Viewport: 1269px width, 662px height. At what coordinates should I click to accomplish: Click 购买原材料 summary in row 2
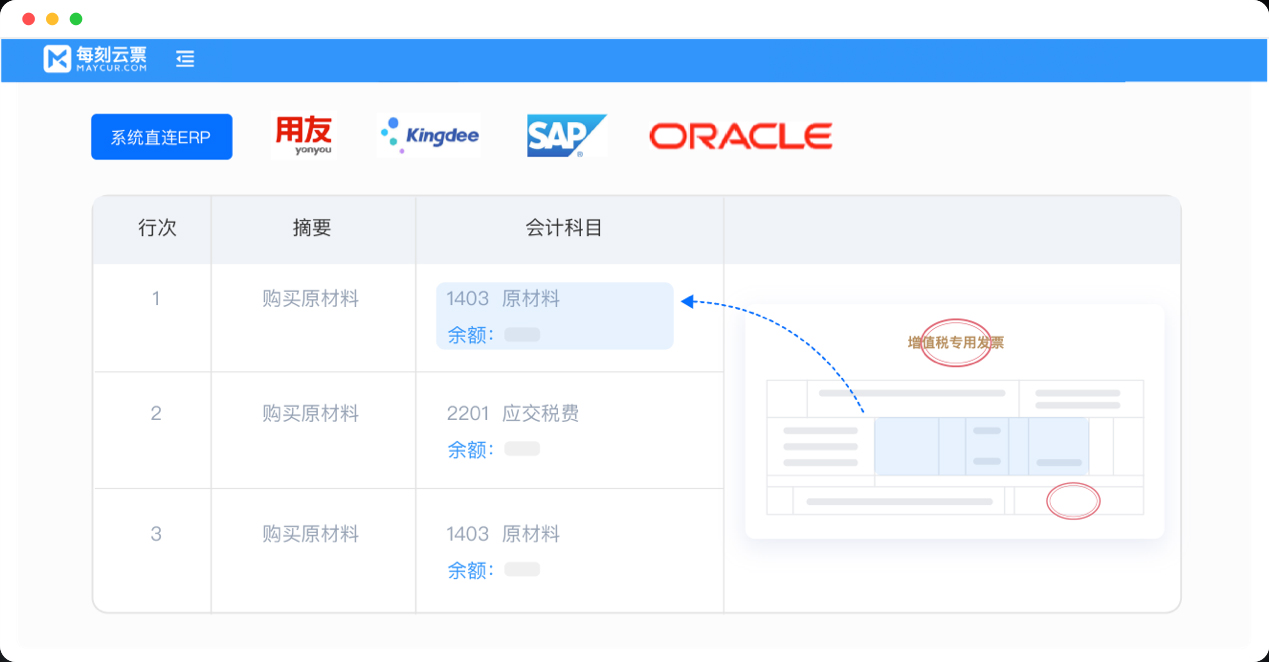click(x=310, y=414)
